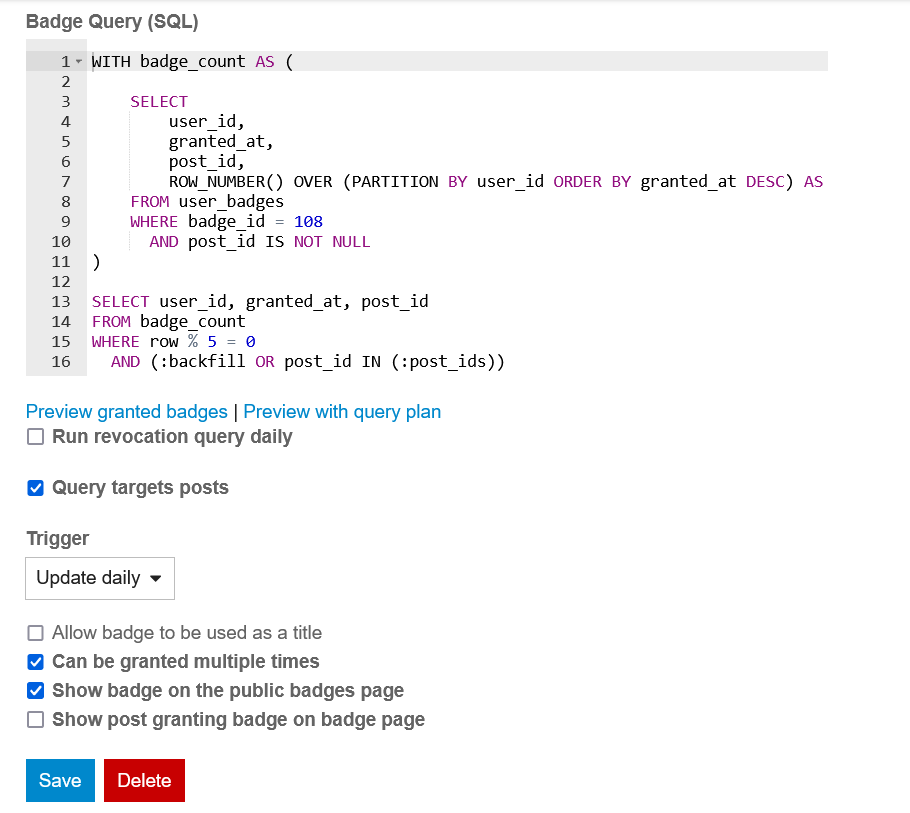Delete this badge
The width and height of the screenshot is (910, 813).
click(x=145, y=781)
